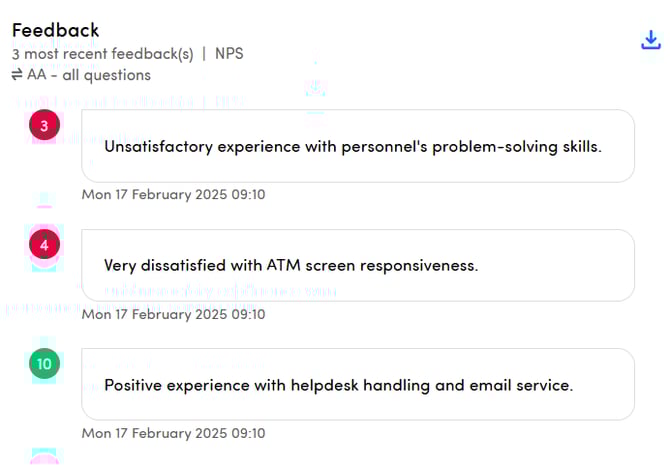Click the red score 3 badge
Image resolution: width=670 pixels, height=465 pixels.
click(x=44, y=125)
